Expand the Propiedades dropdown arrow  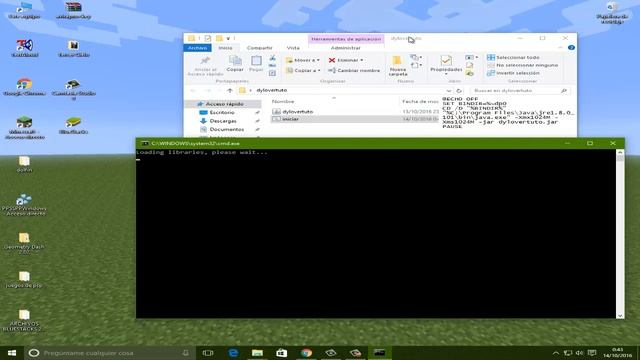pos(446,74)
